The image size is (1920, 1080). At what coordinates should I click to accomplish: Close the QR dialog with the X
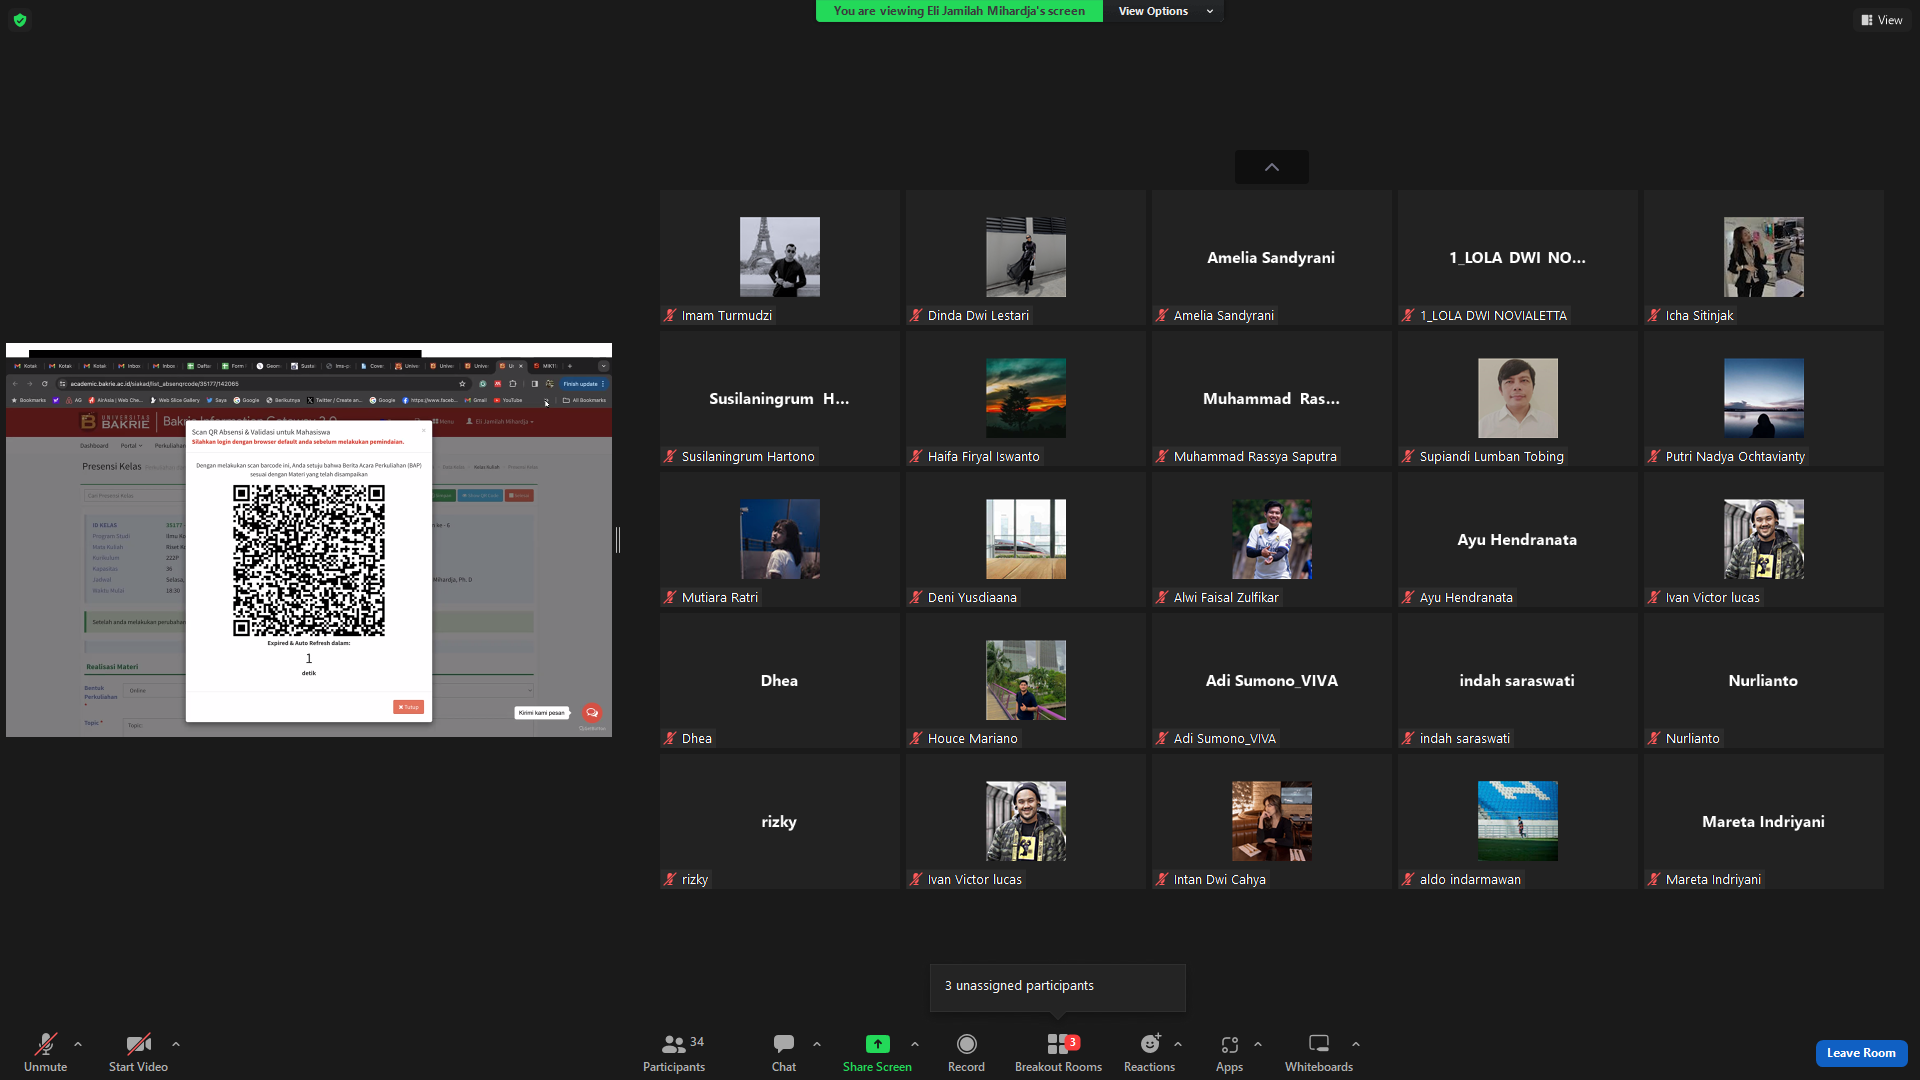click(423, 431)
